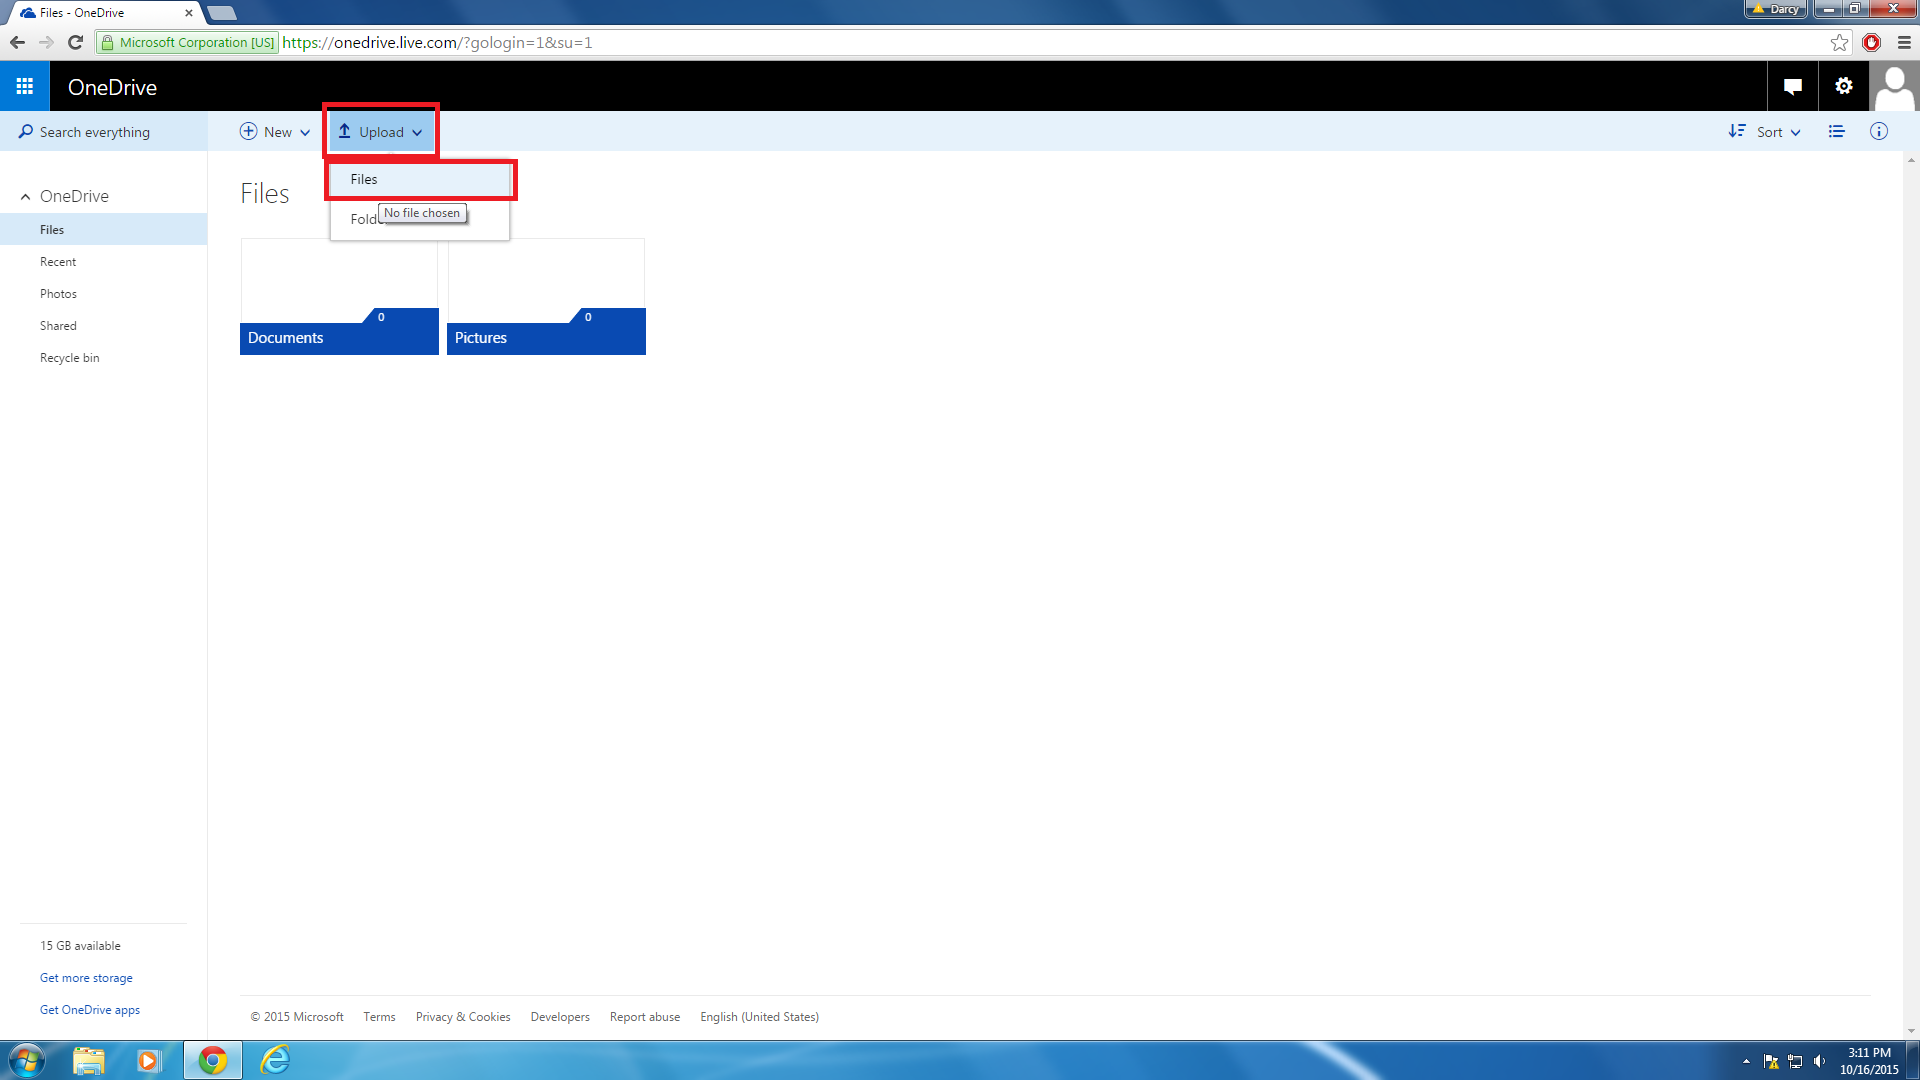This screenshot has height=1080, width=1920.
Task: Click the page scrollbar down arrow
Action: click(x=1911, y=1031)
